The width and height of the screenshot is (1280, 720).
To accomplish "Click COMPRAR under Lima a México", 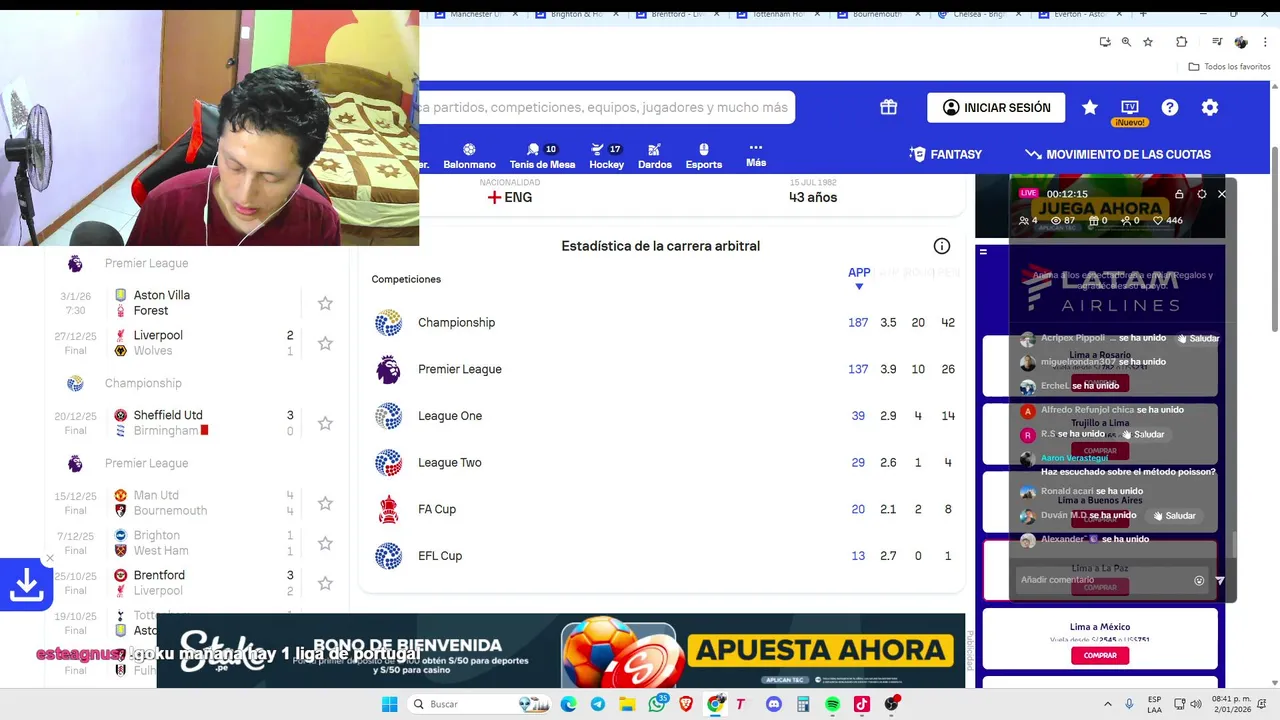I will tap(1100, 656).
